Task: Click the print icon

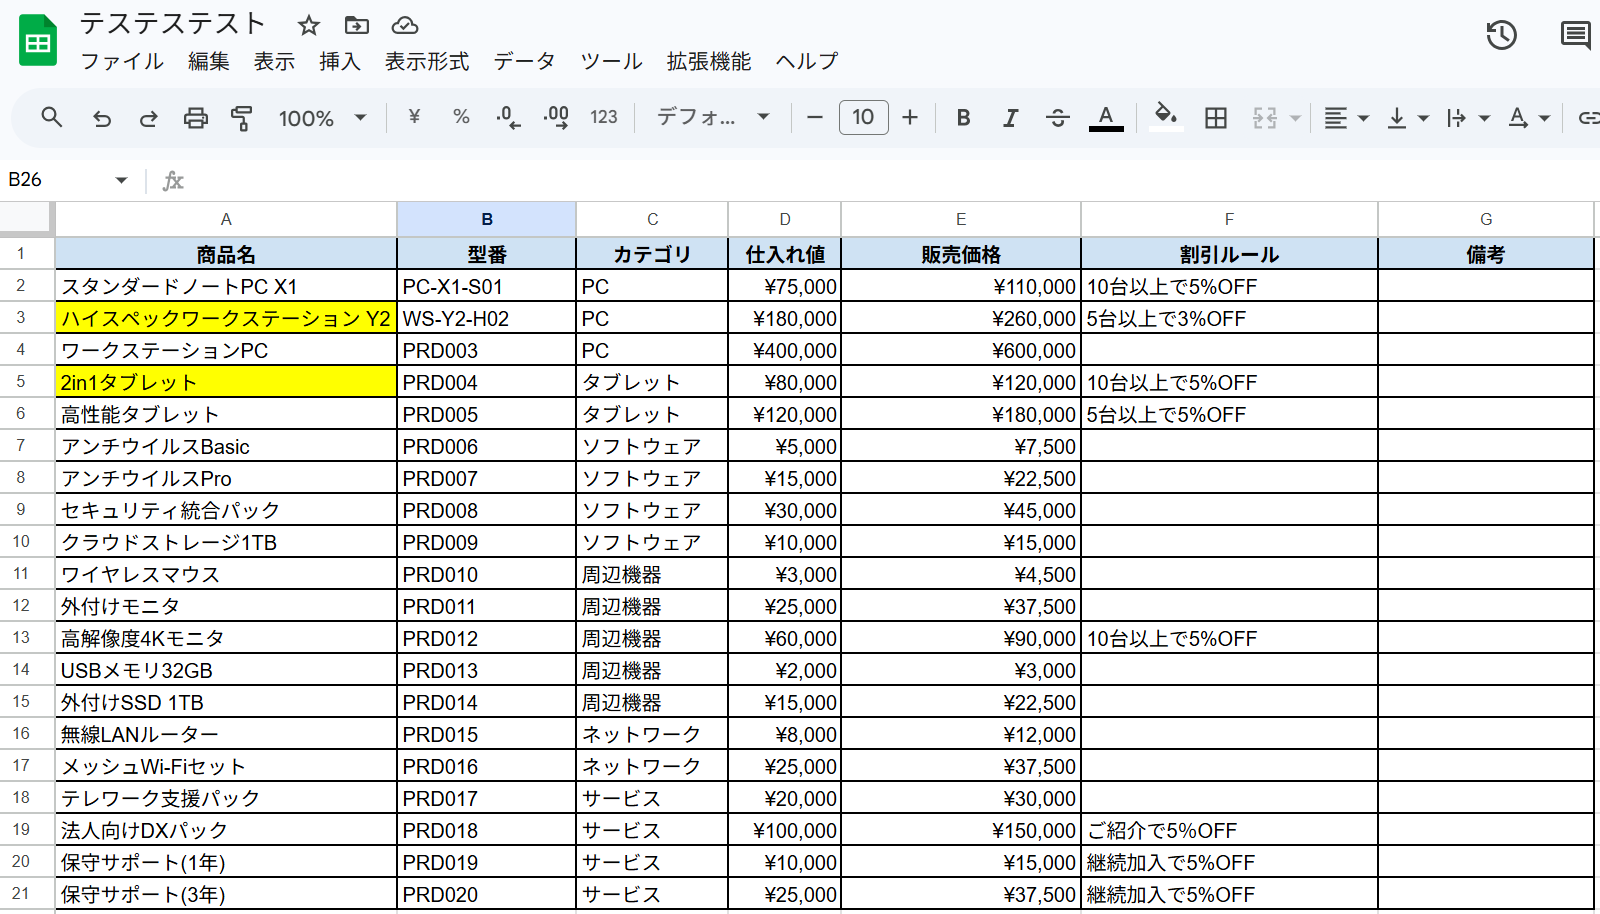Action: (196, 118)
